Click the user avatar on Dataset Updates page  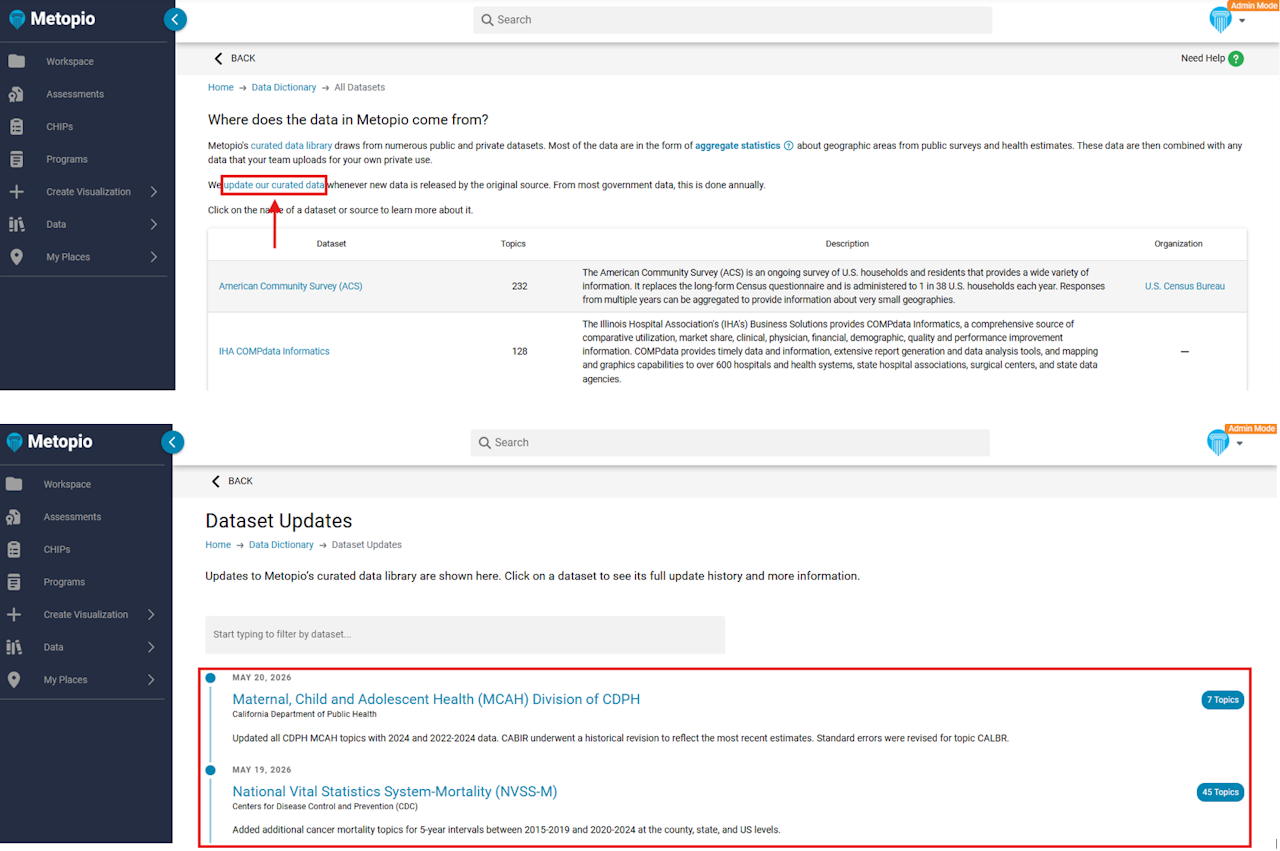click(1218, 443)
